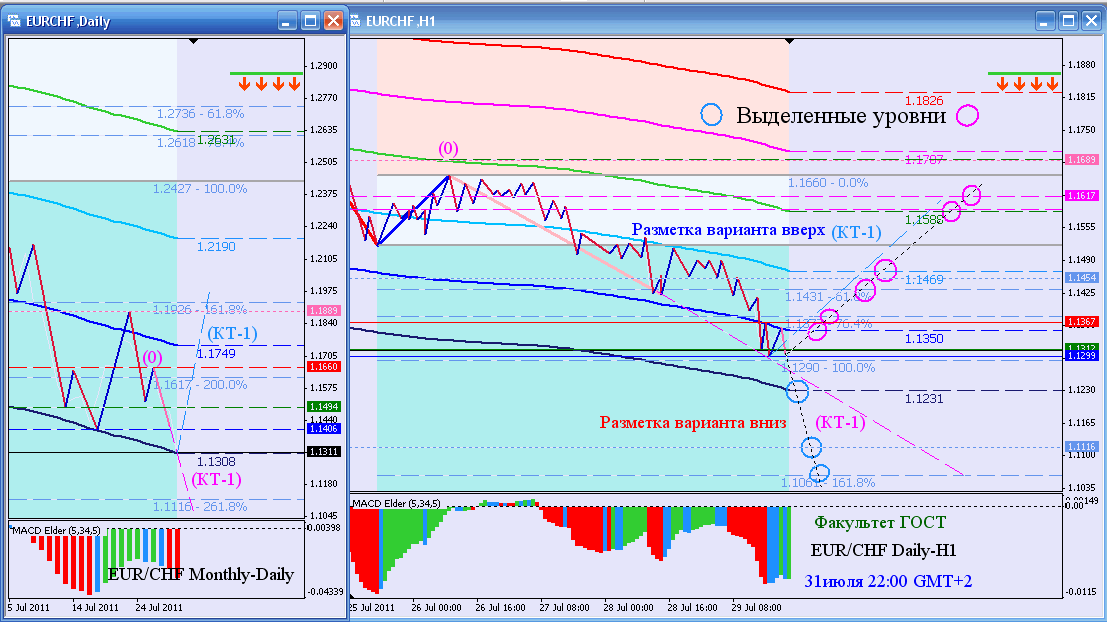Click the red 1.1660 price tag in Daily chart
The height and width of the screenshot is (622, 1107).
[324, 367]
